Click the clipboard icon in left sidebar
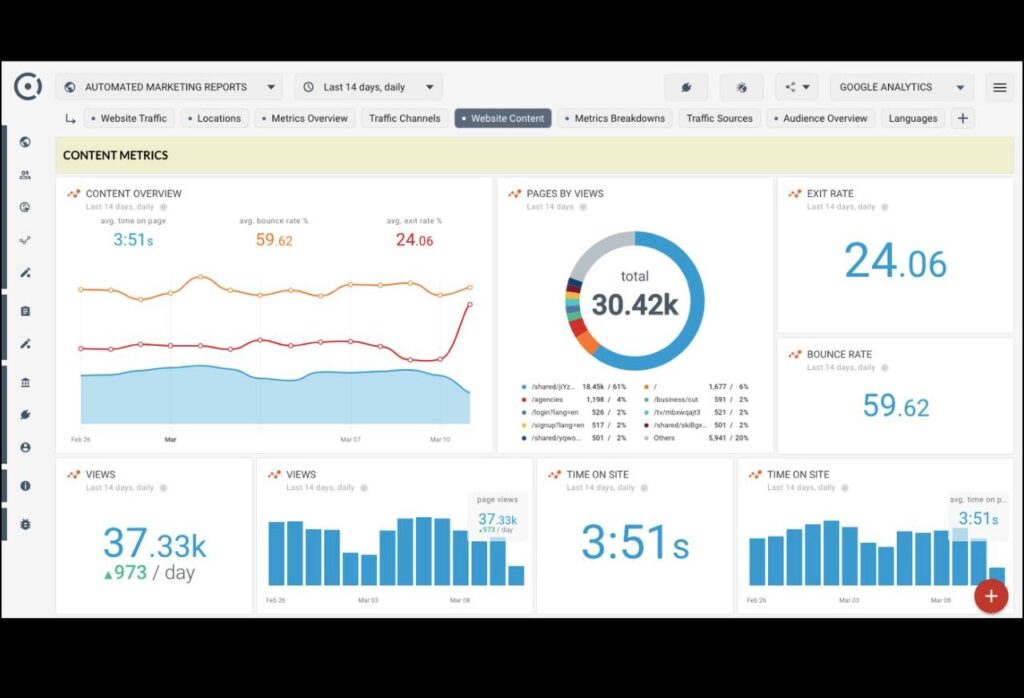The height and width of the screenshot is (698, 1024). pyautogui.click(x=25, y=311)
